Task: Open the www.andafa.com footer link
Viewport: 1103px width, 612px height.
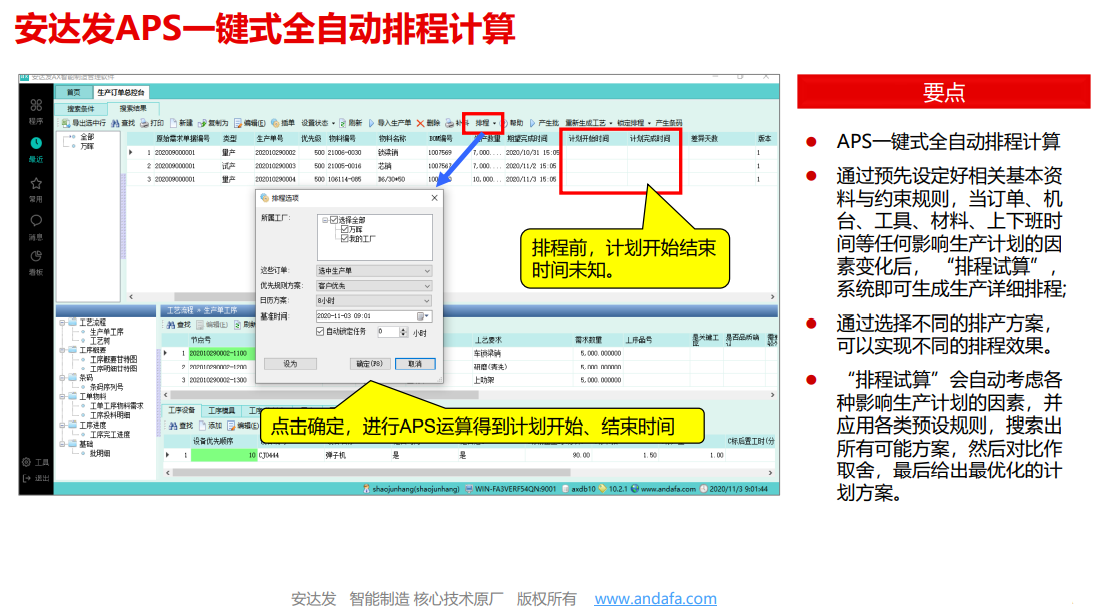Action: pos(656,599)
